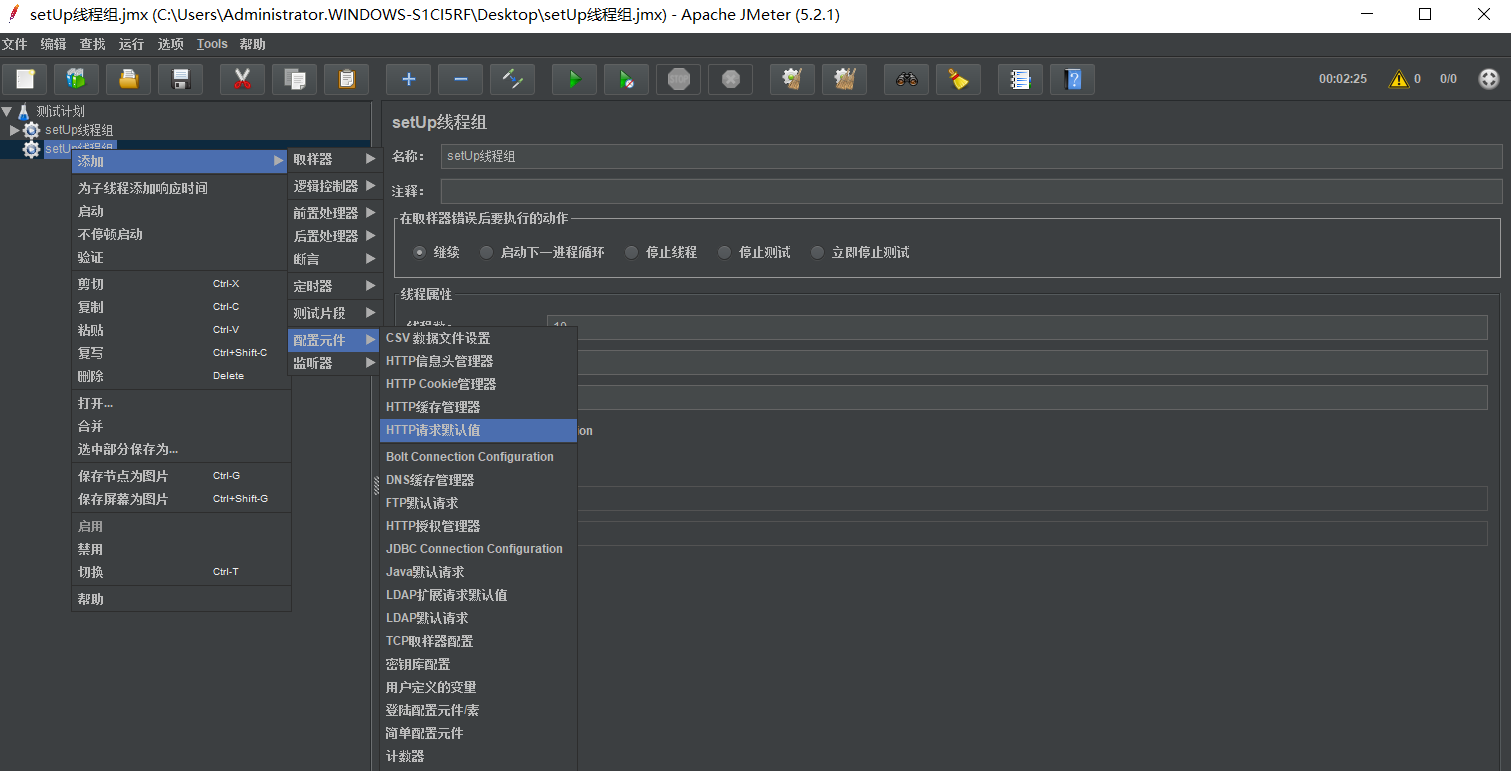Click the Toggle enable/disable toolbar icon
Screen dimensions: 1511x771
pyautogui.click(x=512, y=80)
